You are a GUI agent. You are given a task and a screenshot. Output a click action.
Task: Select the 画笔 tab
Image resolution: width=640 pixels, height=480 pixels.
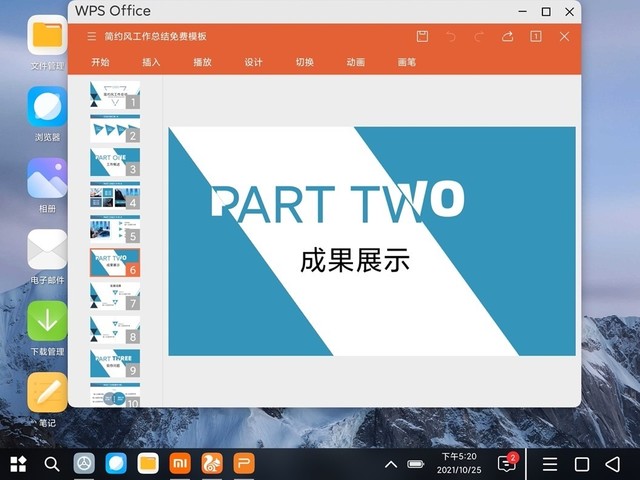tap(407, 62)
